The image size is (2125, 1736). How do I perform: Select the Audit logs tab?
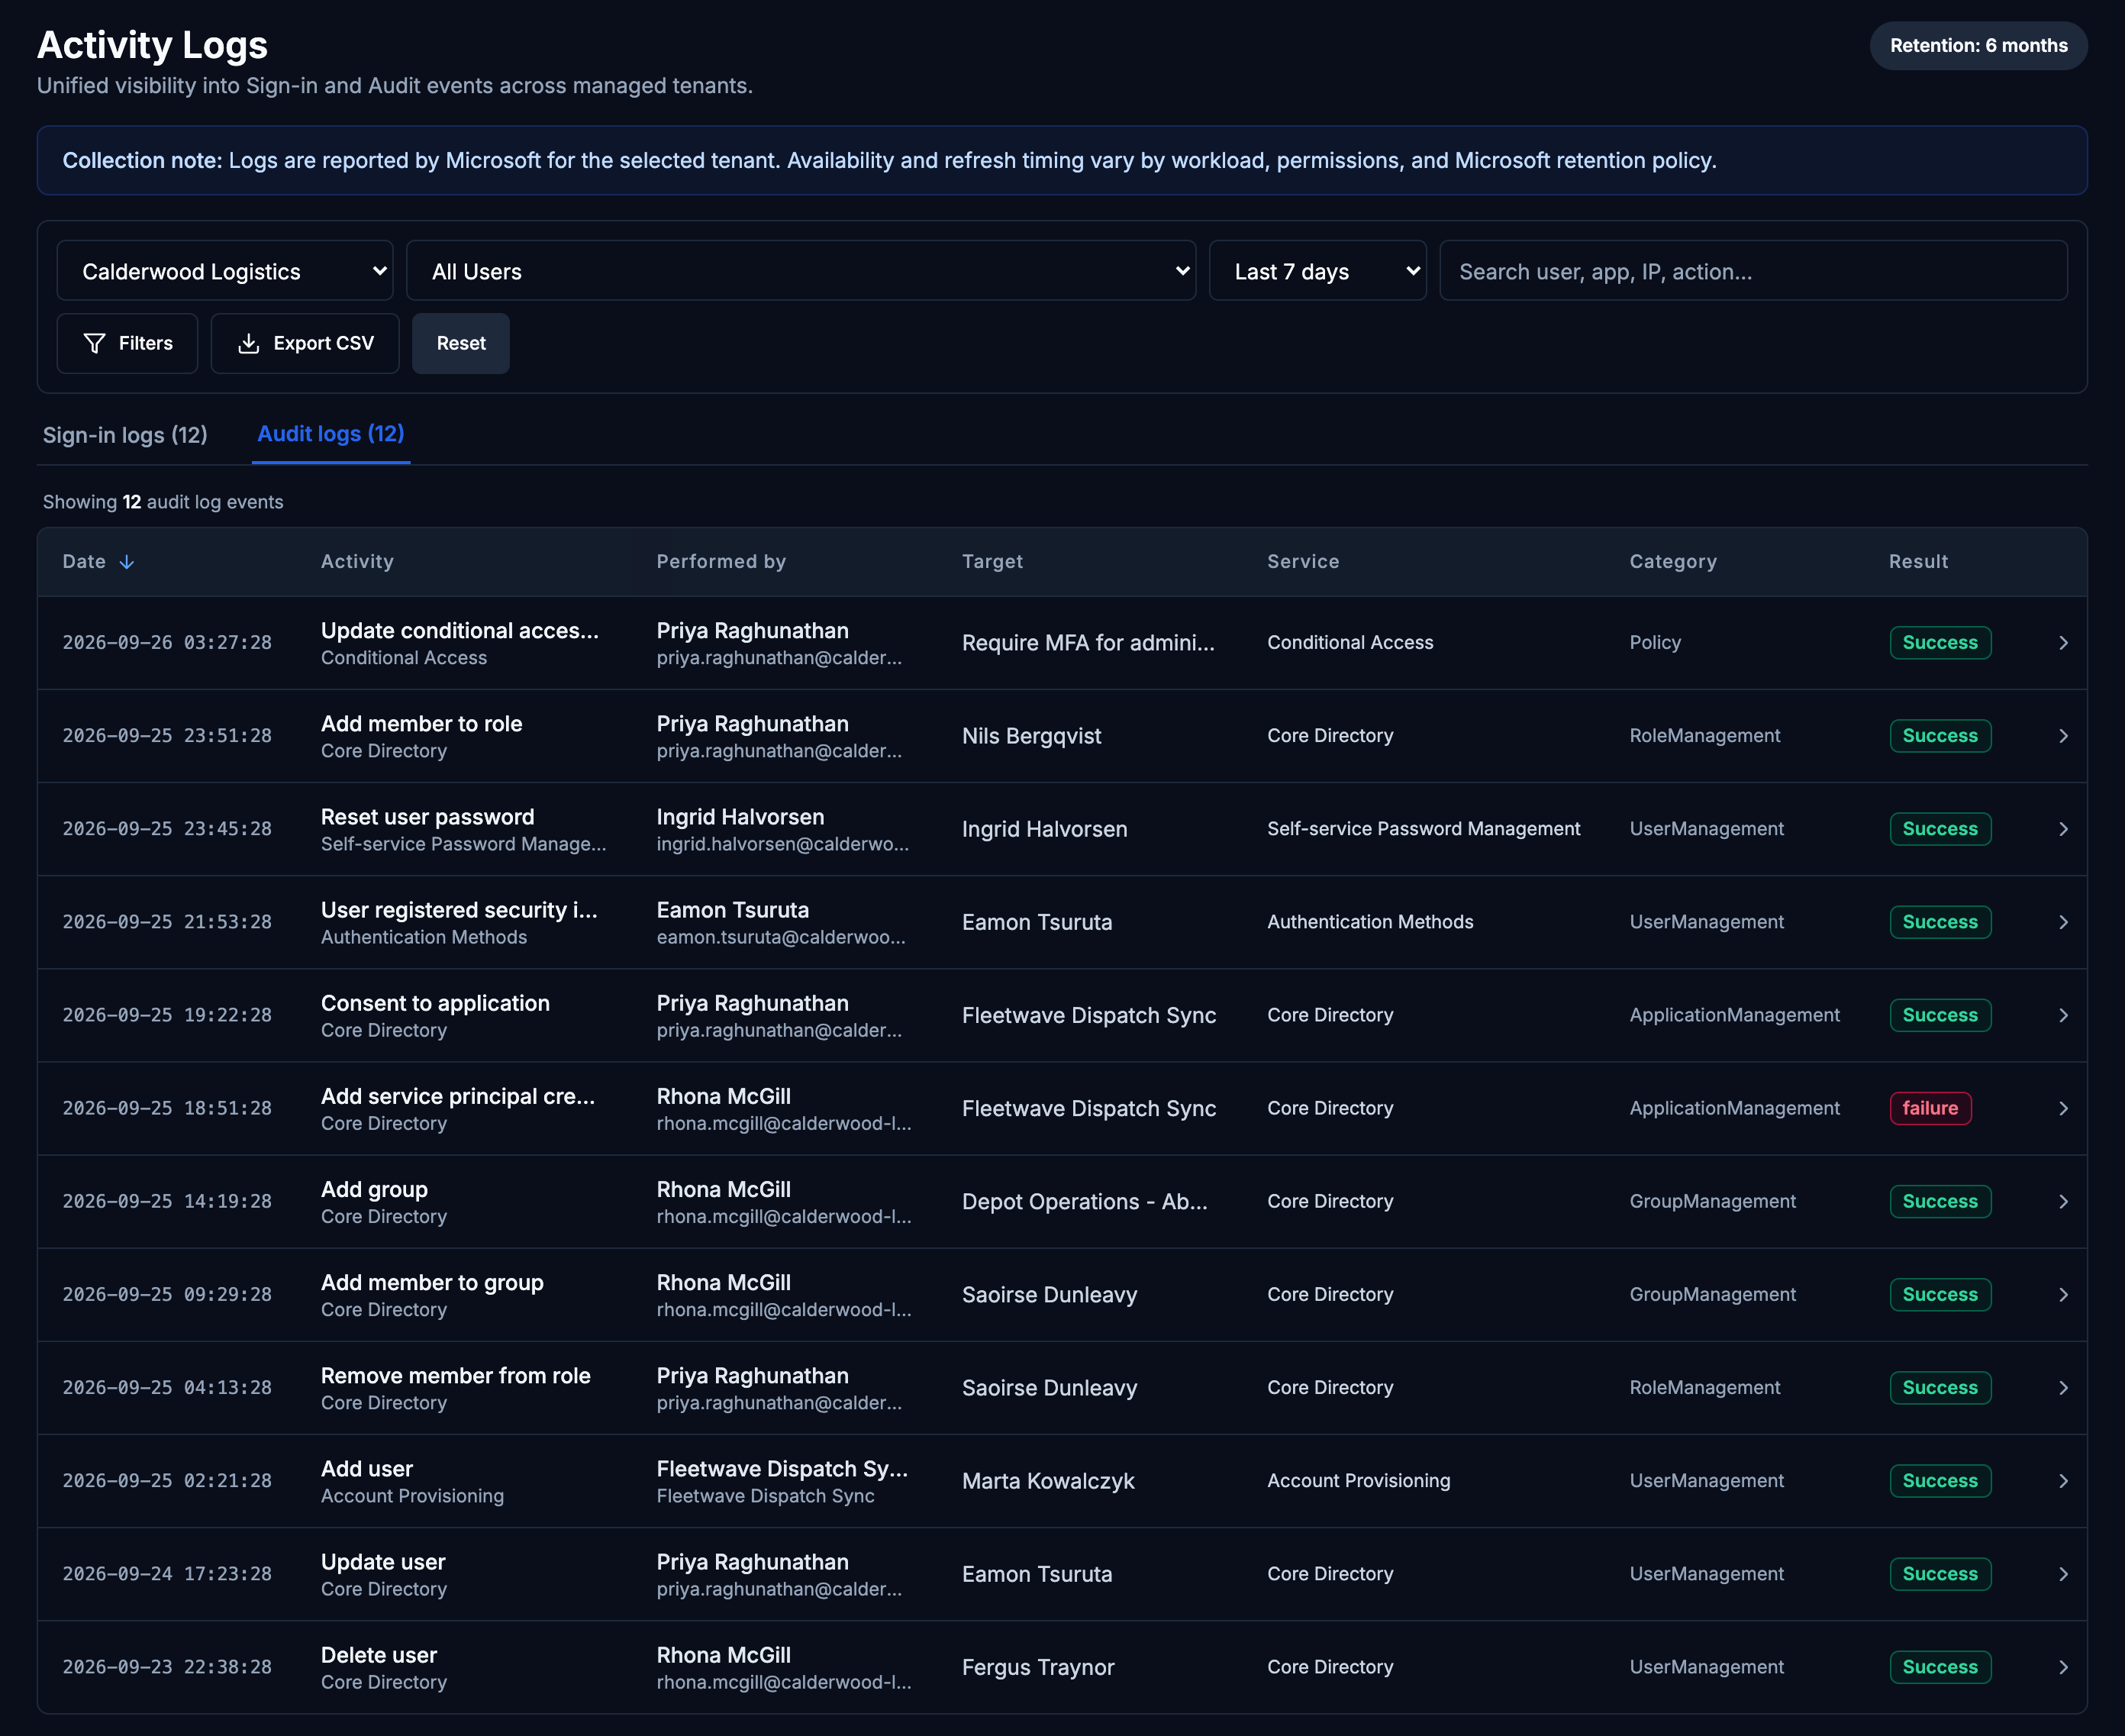pyautogui.click(x=331, y=434)
